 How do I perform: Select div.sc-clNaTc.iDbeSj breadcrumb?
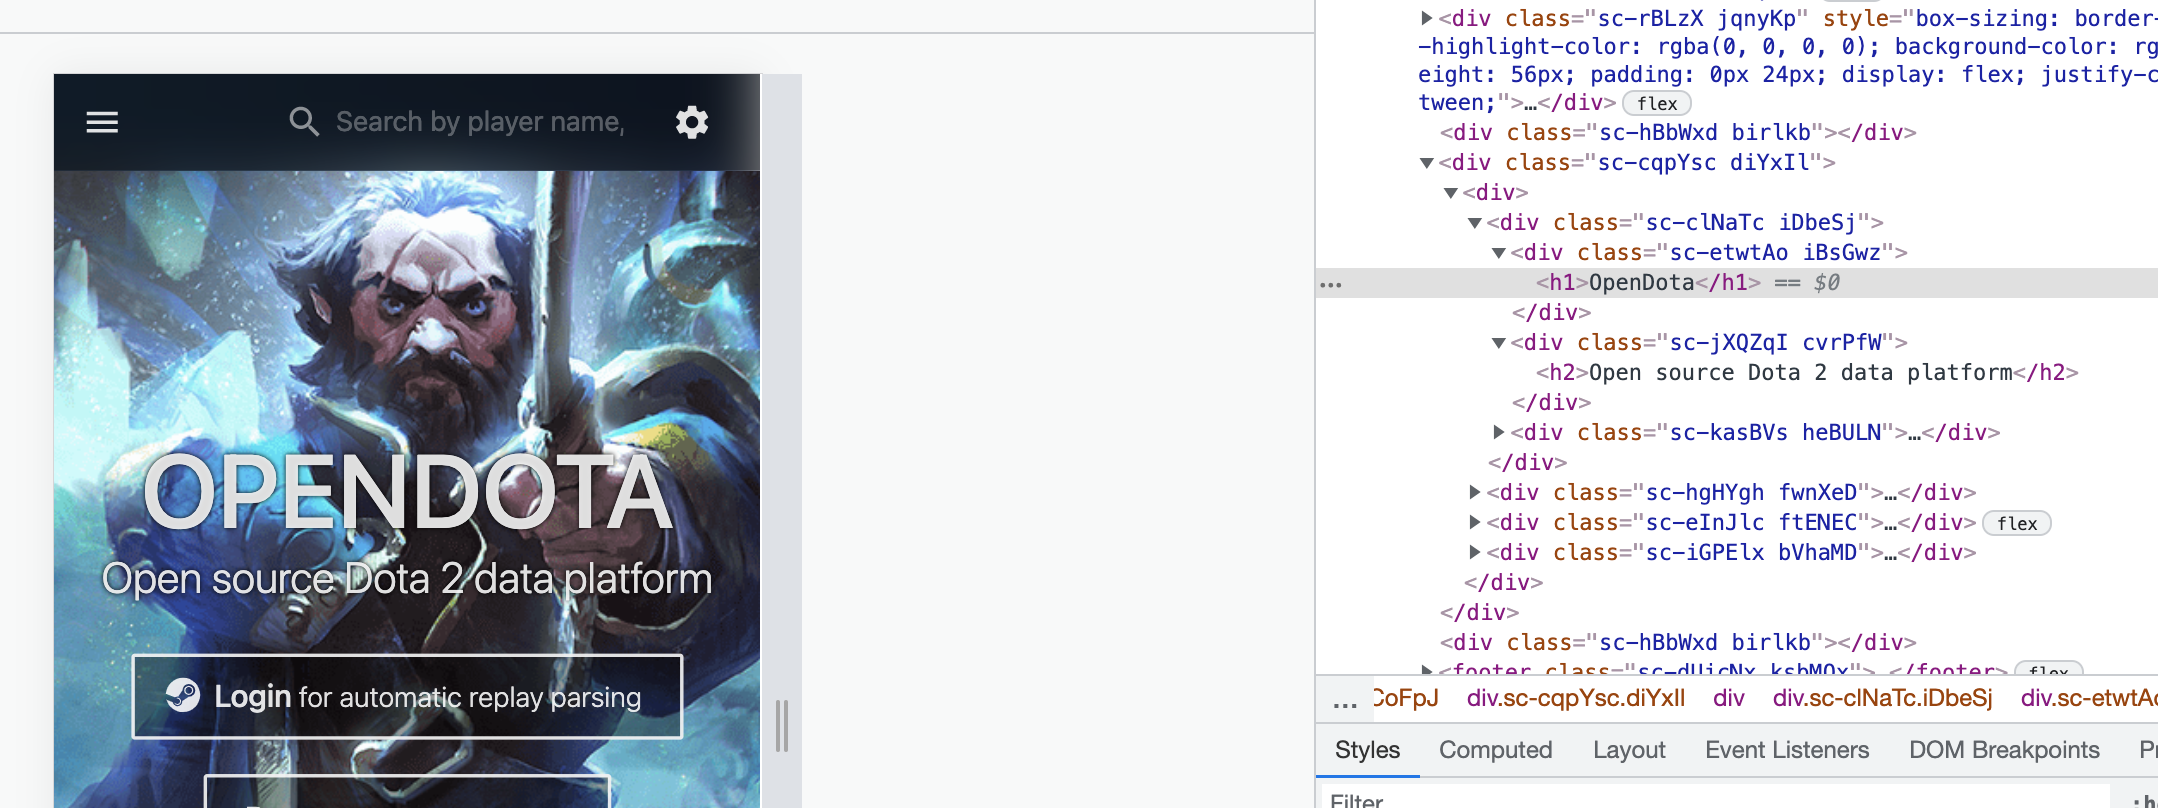pos(1883,698)
